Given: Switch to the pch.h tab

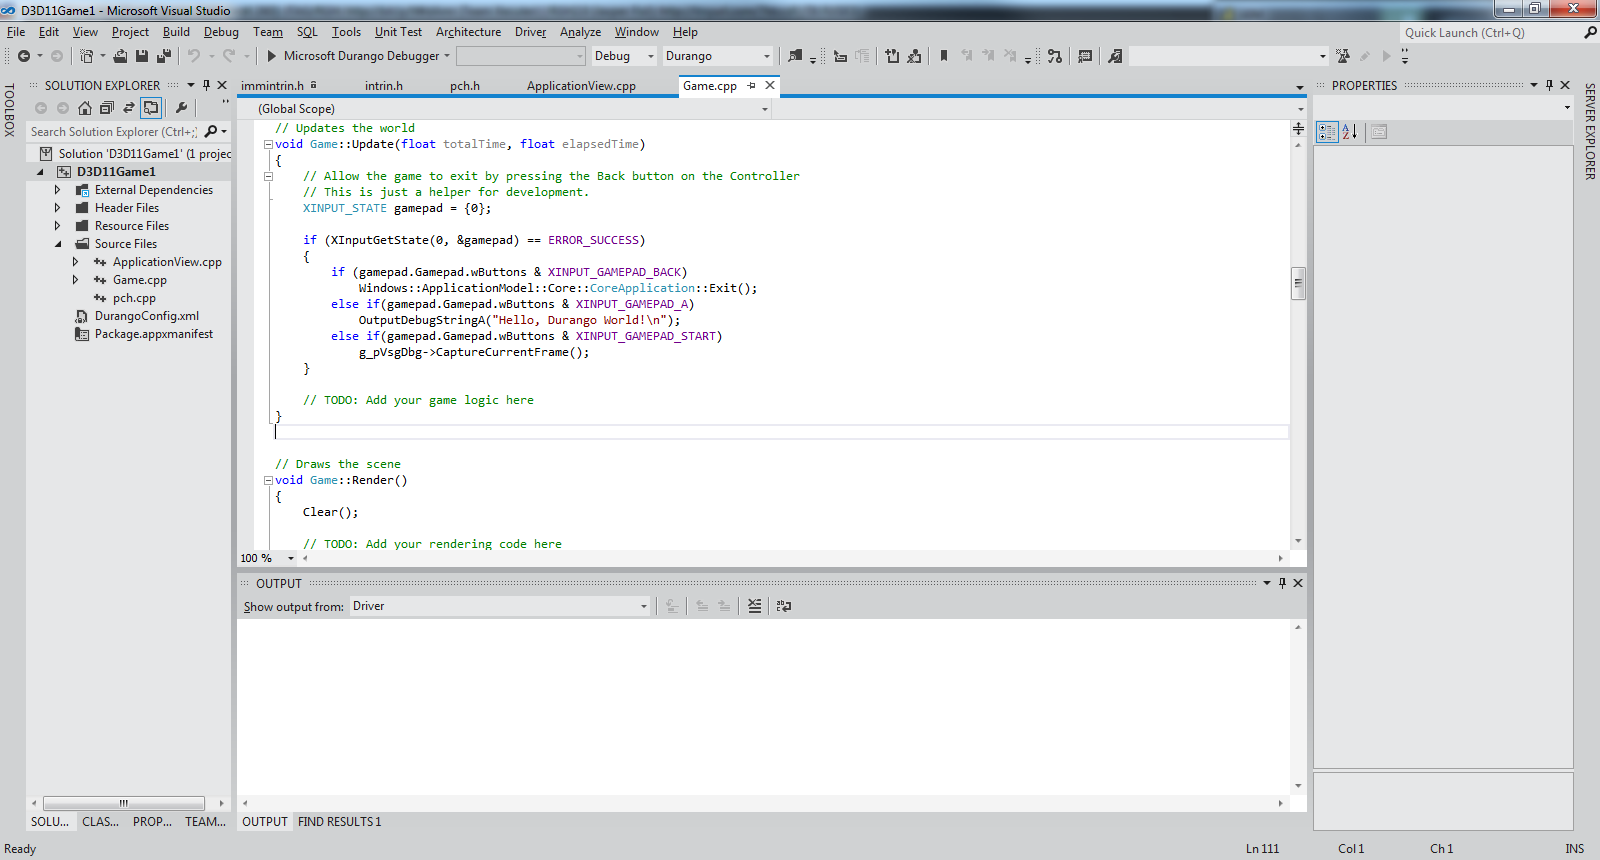Looking at the screenshot, I should 465,86.
